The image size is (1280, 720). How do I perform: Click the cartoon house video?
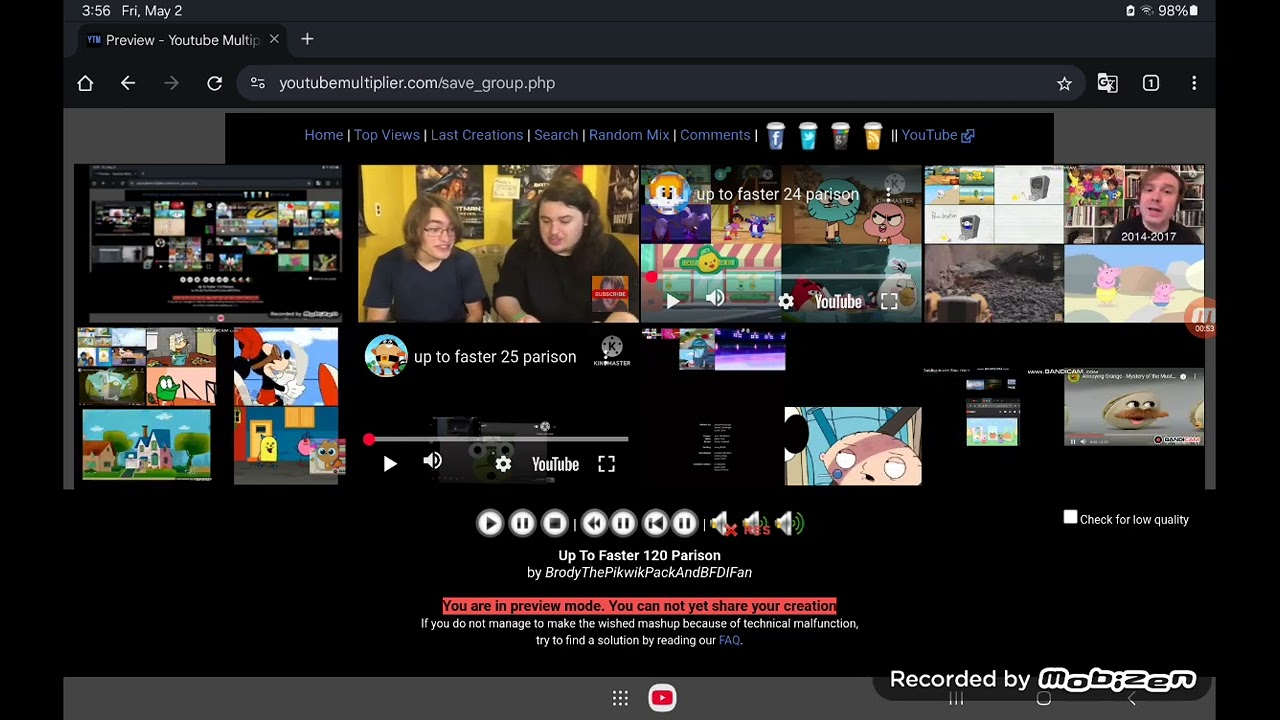click(x=146, y=445)
